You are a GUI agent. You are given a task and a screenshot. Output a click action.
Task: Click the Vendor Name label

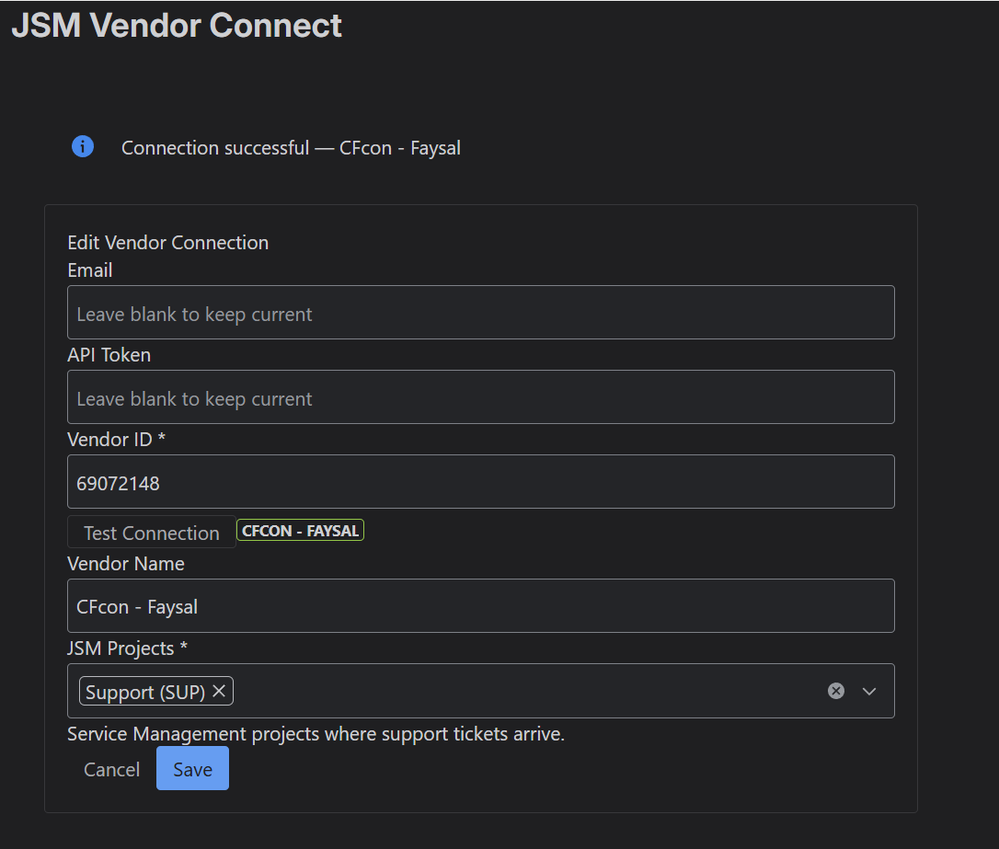[126, 564]
